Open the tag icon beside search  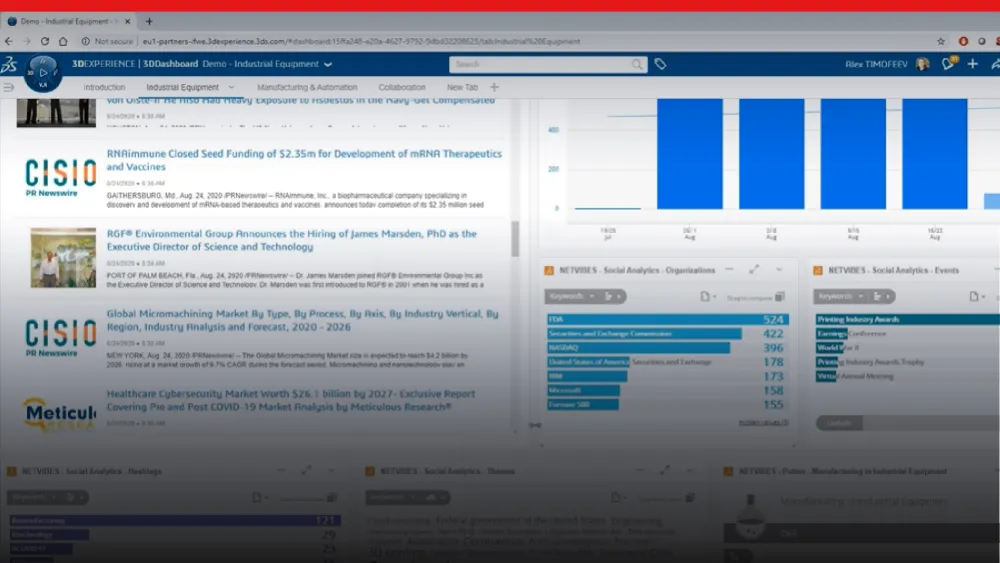(x=661, y=64)
